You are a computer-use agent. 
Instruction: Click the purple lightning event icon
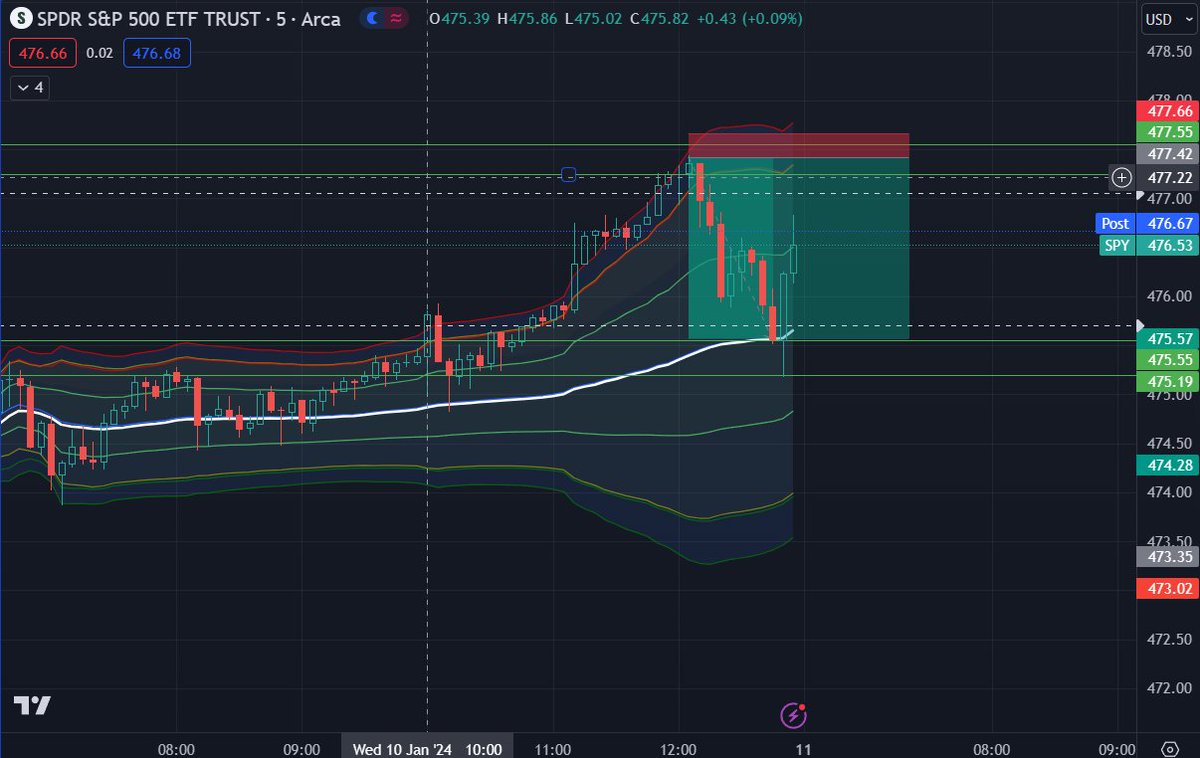pos(793,715)
